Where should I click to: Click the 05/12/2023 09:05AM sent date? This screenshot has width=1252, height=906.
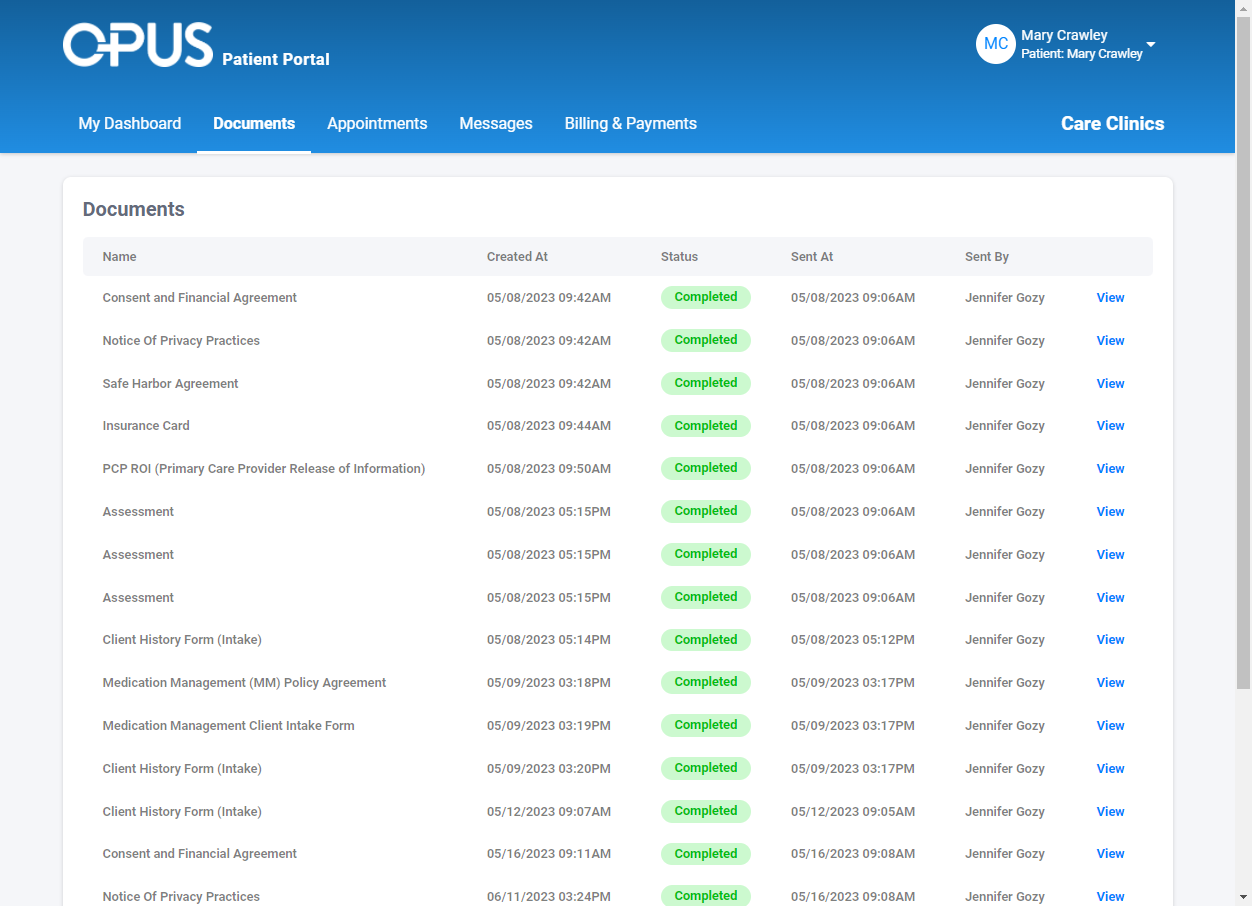pos(853,812)
